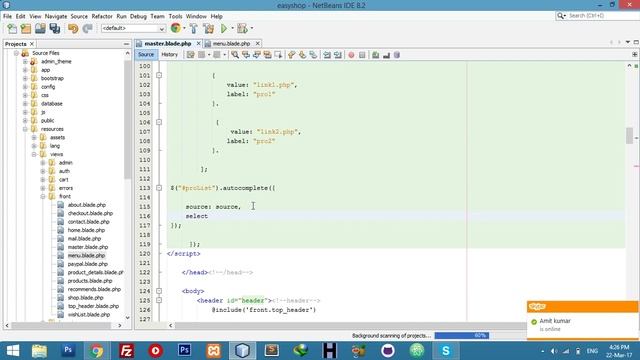The width and height of the screenshot is (640, 360).
Task: Switch the editor to Source view
Action: click(x=146, y=55)
